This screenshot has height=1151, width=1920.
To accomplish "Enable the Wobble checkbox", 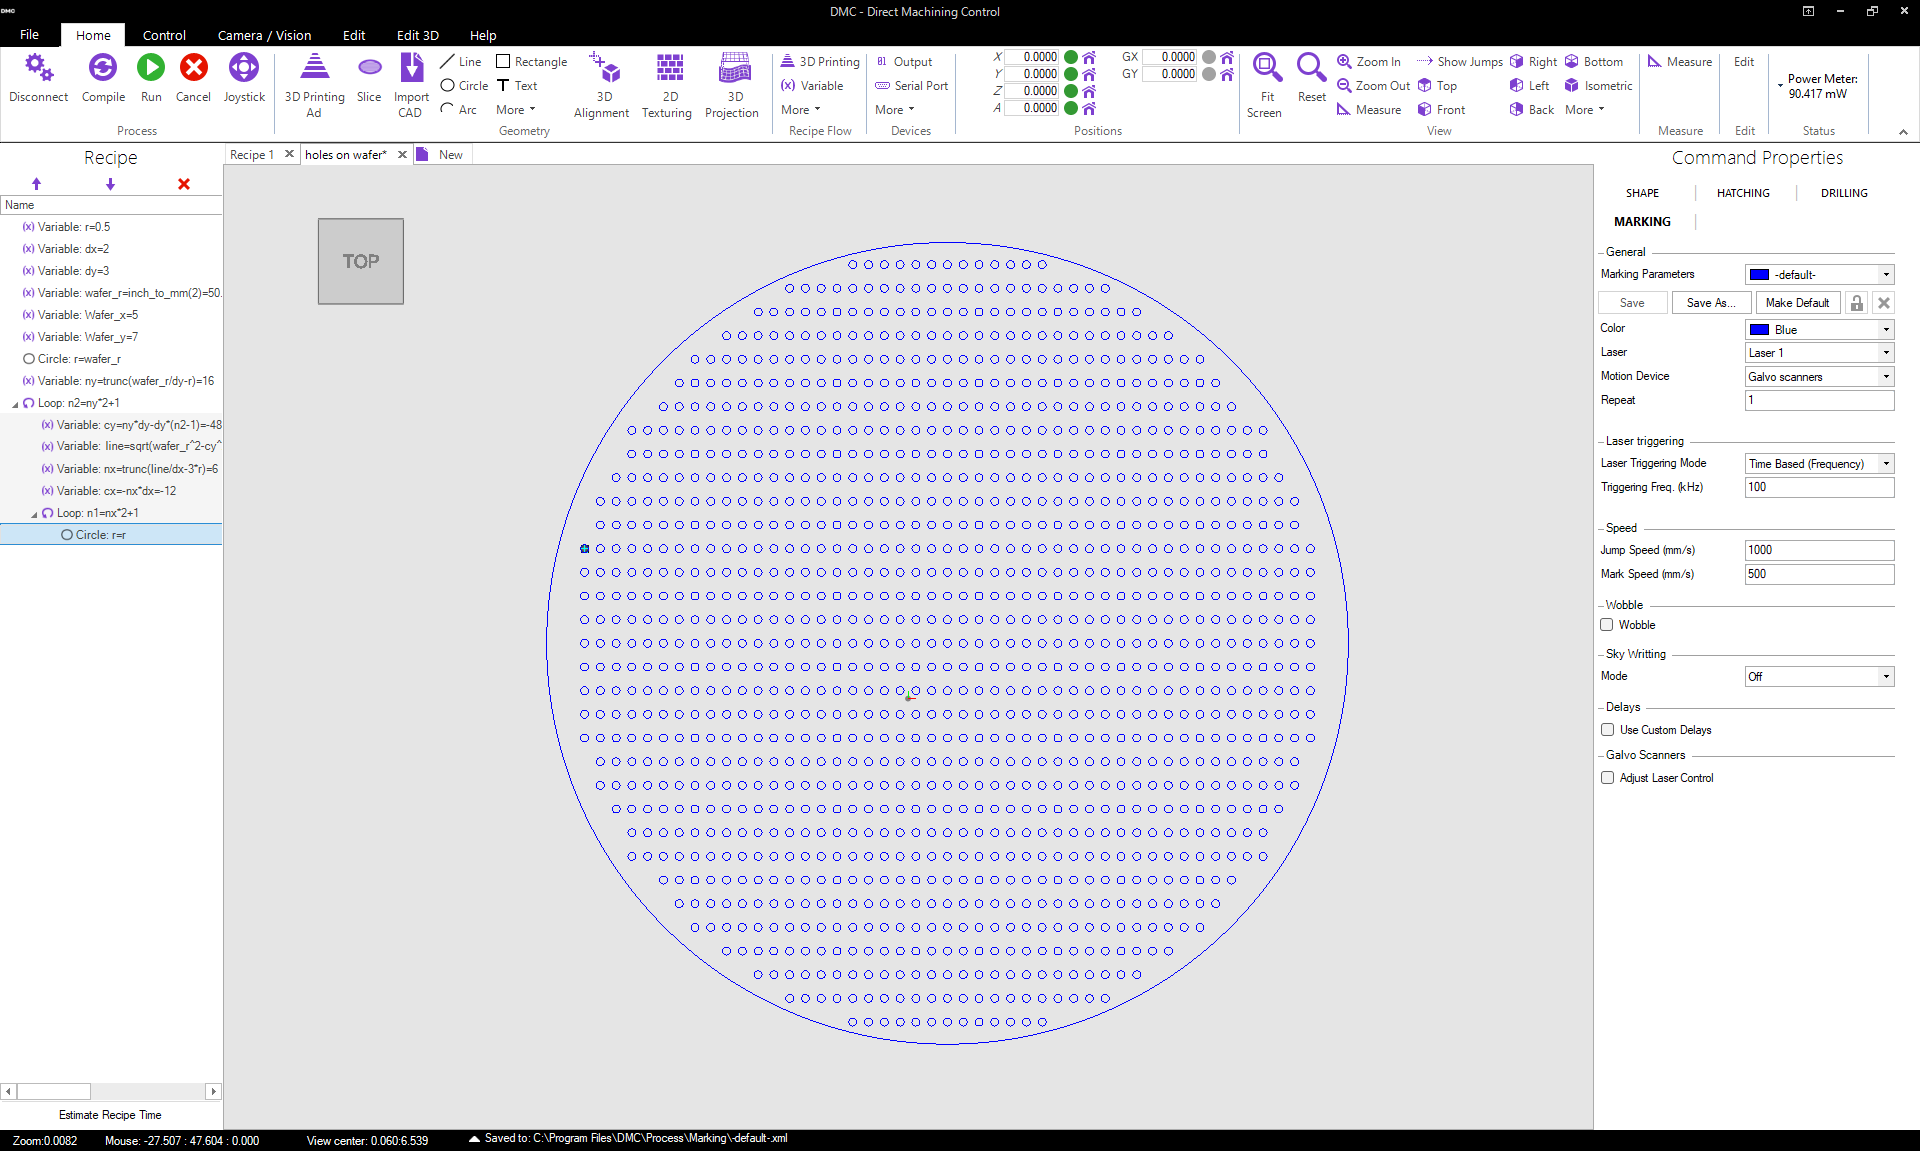I will pos(1607,625).
